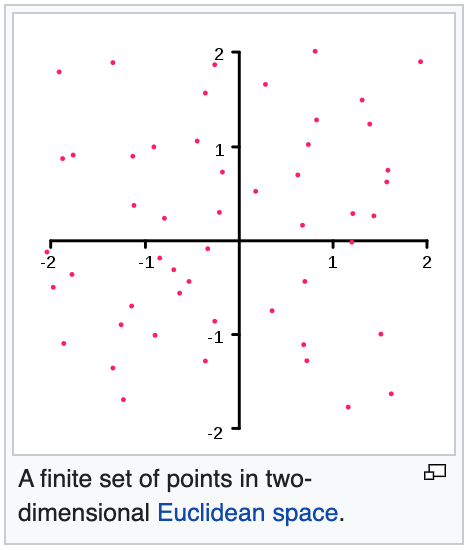Image resolution: width=470 pixels, height=550 pixels.
Task: Click the tick mark at -1 on vertical axis
Action: 236,334
